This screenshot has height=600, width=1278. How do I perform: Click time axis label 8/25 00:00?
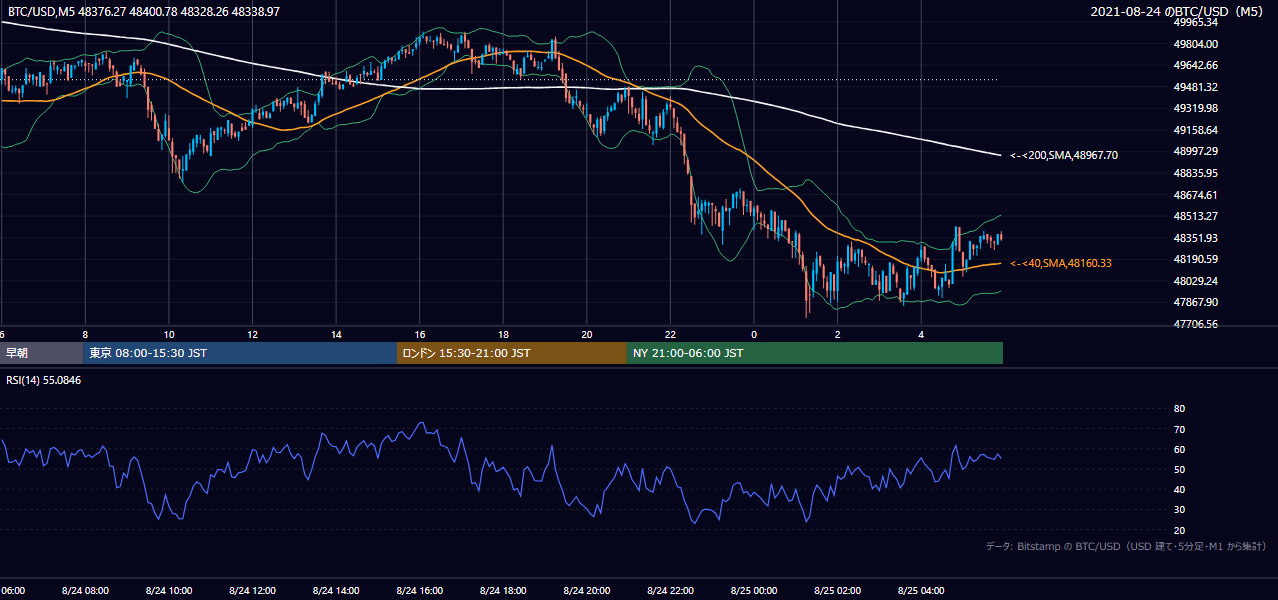[x=754, y=591]
